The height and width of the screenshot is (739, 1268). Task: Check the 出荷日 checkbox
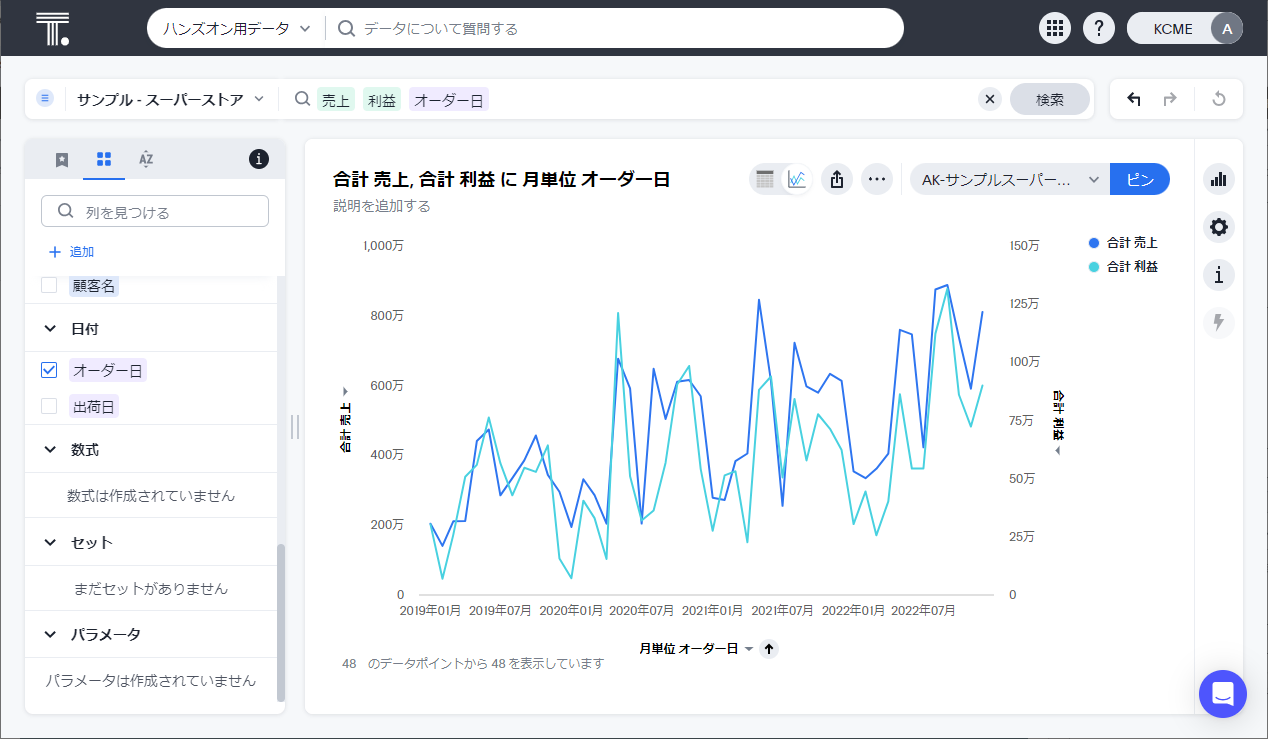[x=49, y=406]
